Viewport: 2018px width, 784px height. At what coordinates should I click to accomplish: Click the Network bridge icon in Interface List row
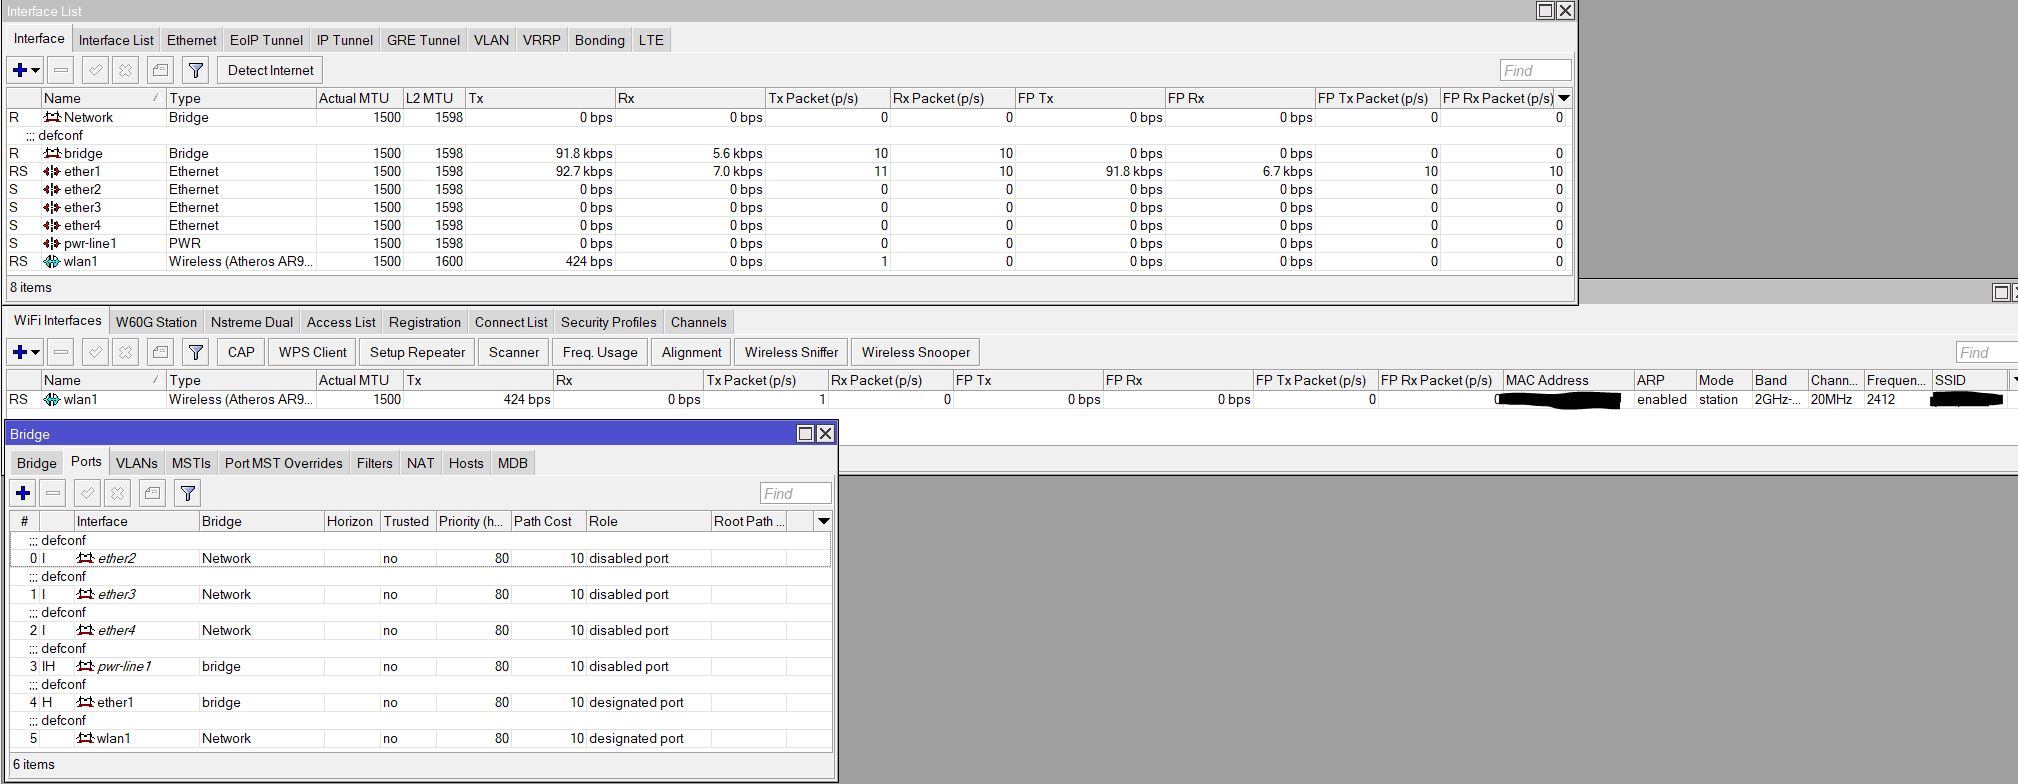[x=52, y=117]
